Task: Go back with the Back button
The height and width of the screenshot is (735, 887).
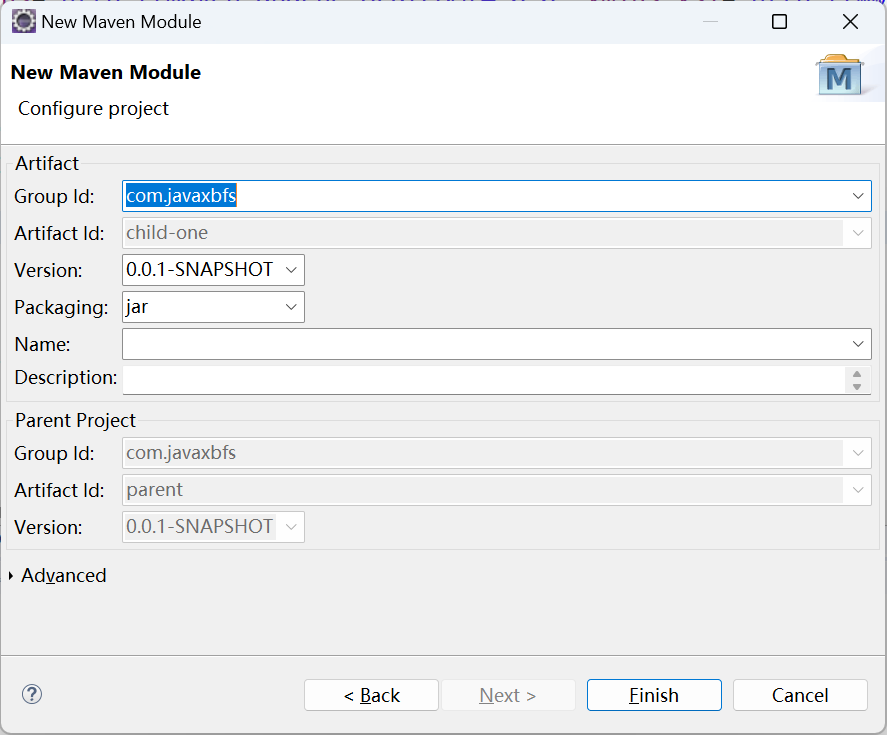Action: tap(371, 695)
